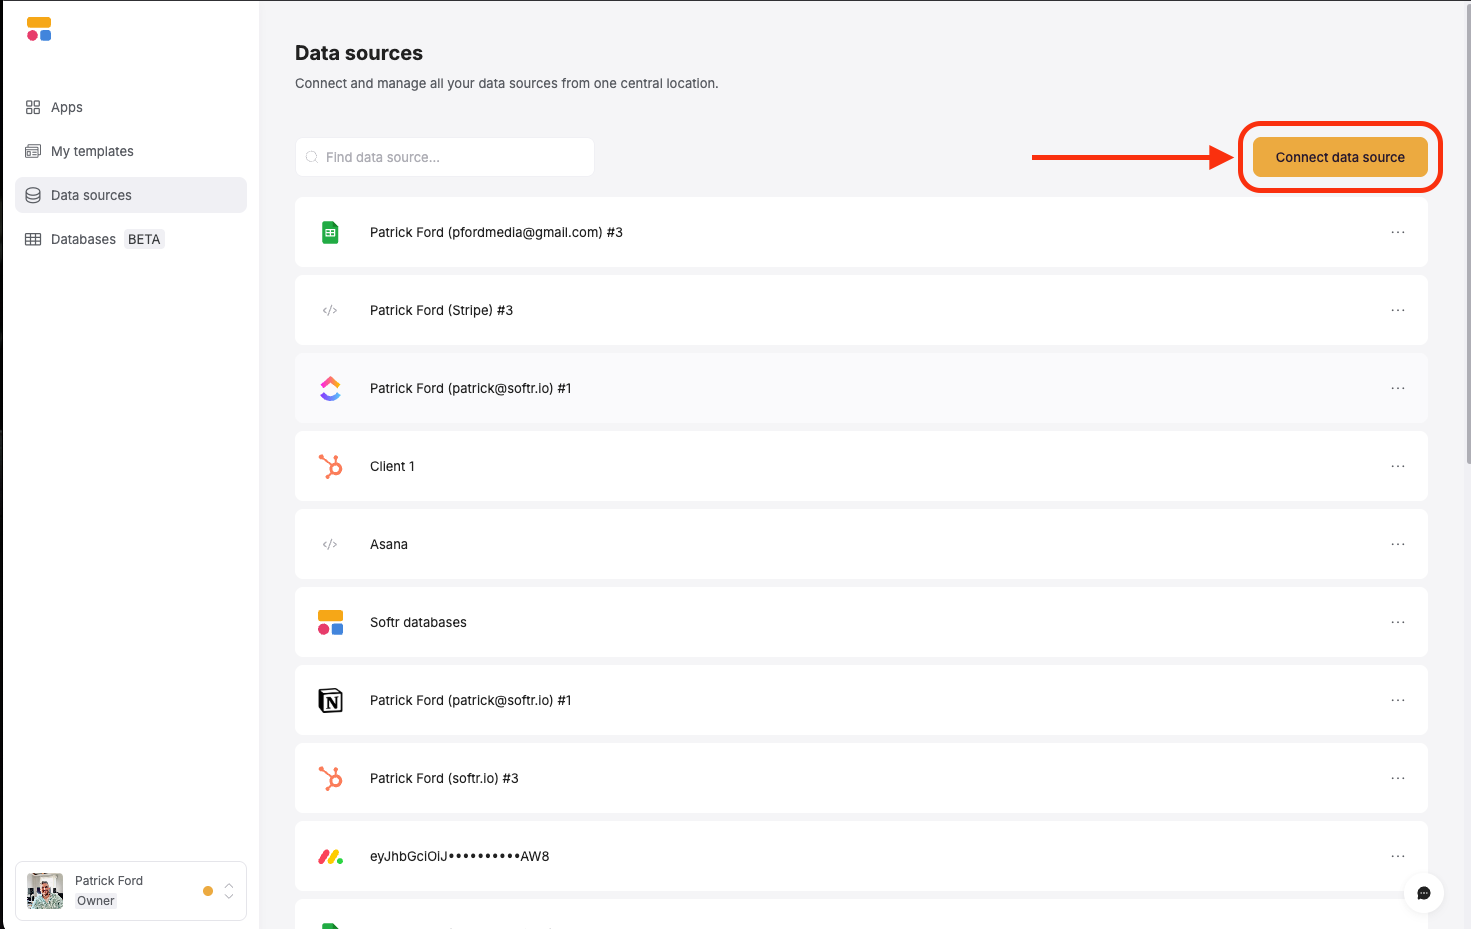Screen dimensions: 1471x929
Task: Expand the Patrick Ford account switcher chevrons
Action: point(228,890)
